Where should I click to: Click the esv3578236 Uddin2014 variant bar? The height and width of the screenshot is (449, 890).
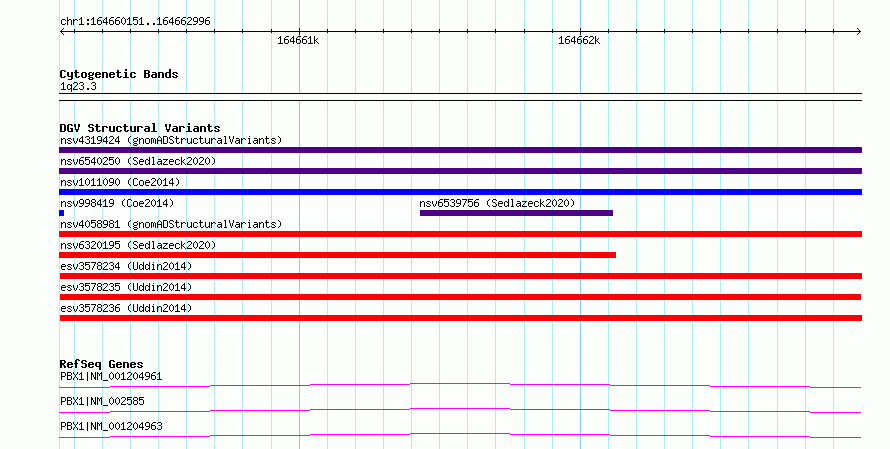(460, 318)
